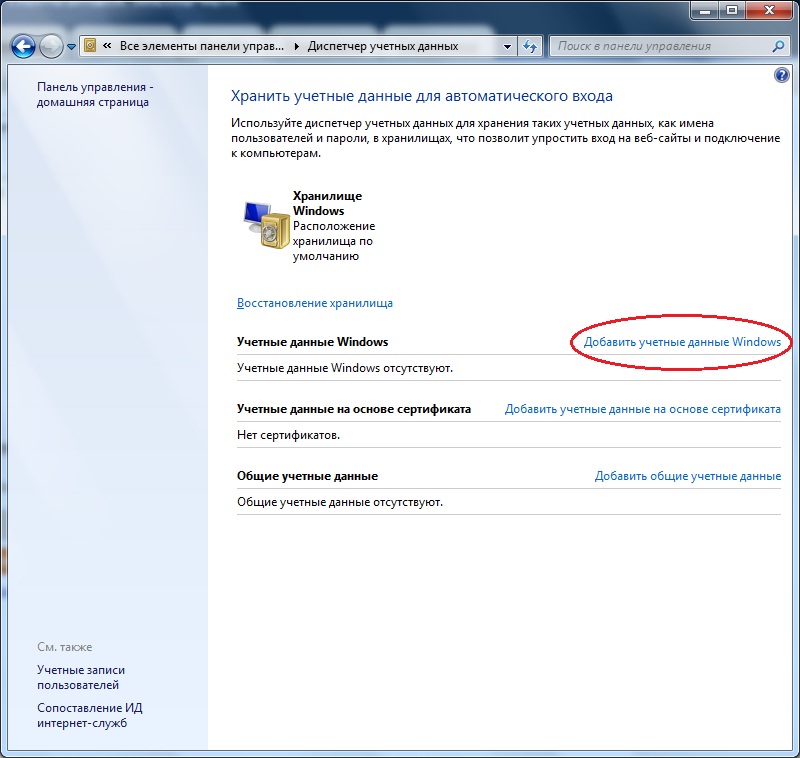
Task: Open recent pages dropdown next to navigation arrows
Action: 71,47
